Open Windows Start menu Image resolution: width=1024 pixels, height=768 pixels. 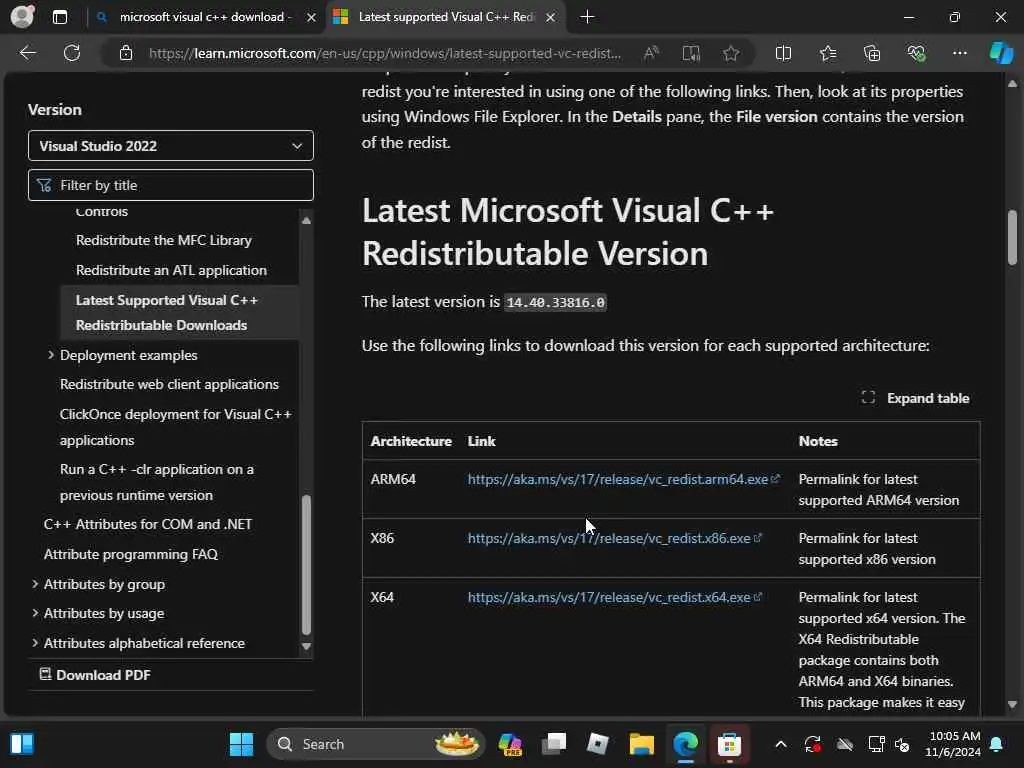click(x=241, y=744)
